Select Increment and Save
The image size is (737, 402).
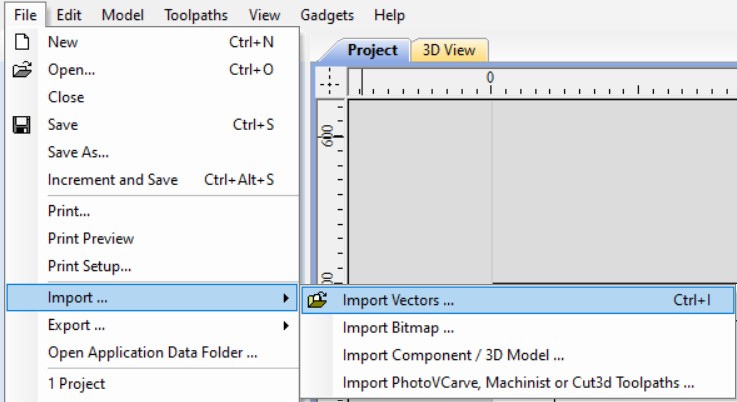point(113,180)
